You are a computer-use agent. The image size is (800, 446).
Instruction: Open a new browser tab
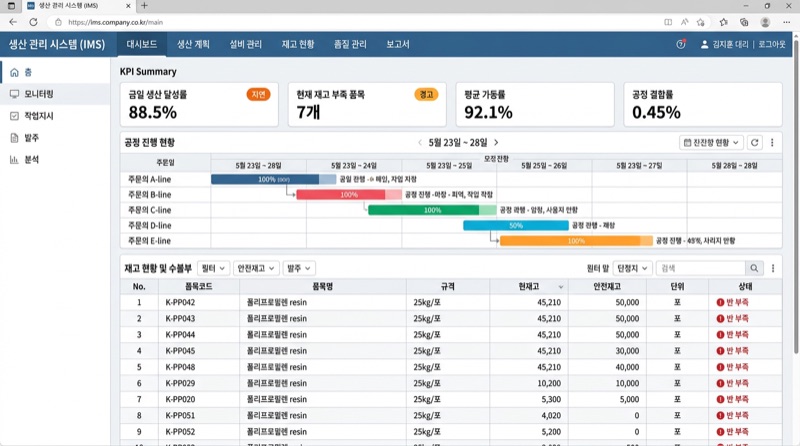(144, 6)
